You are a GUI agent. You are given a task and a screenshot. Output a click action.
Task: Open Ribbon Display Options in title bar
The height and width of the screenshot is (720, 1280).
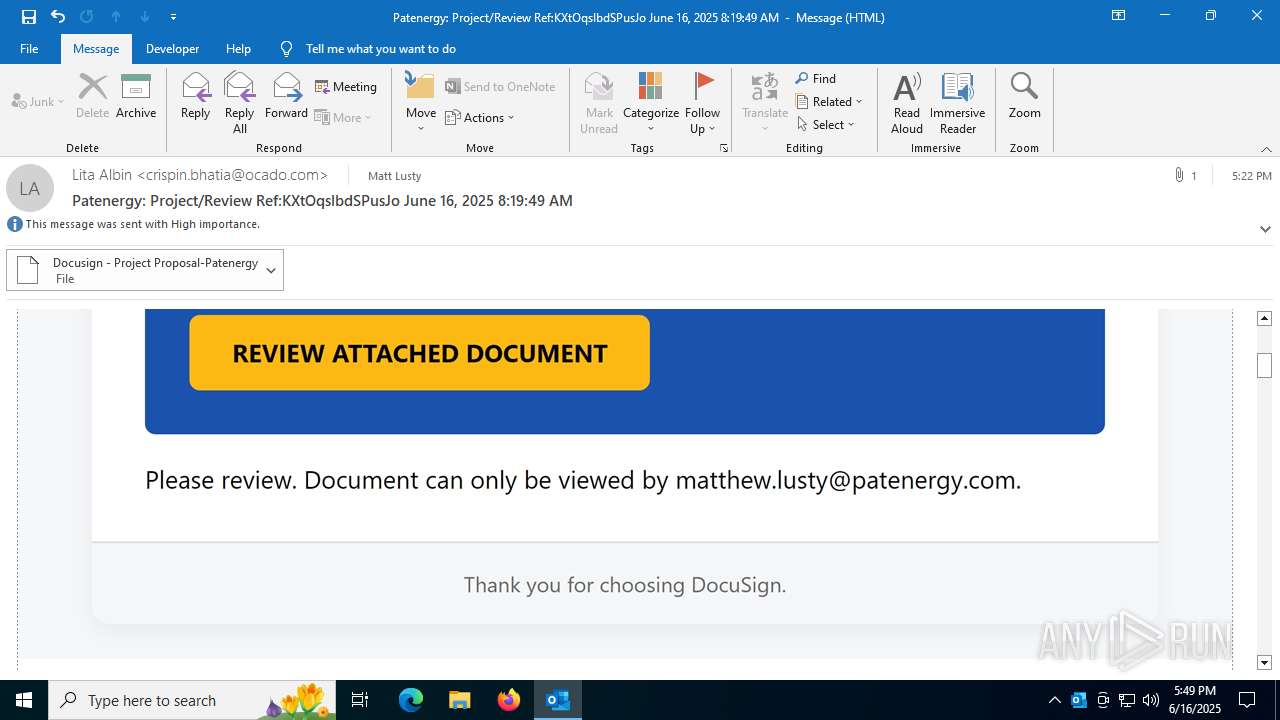[x=1119, y=16]
